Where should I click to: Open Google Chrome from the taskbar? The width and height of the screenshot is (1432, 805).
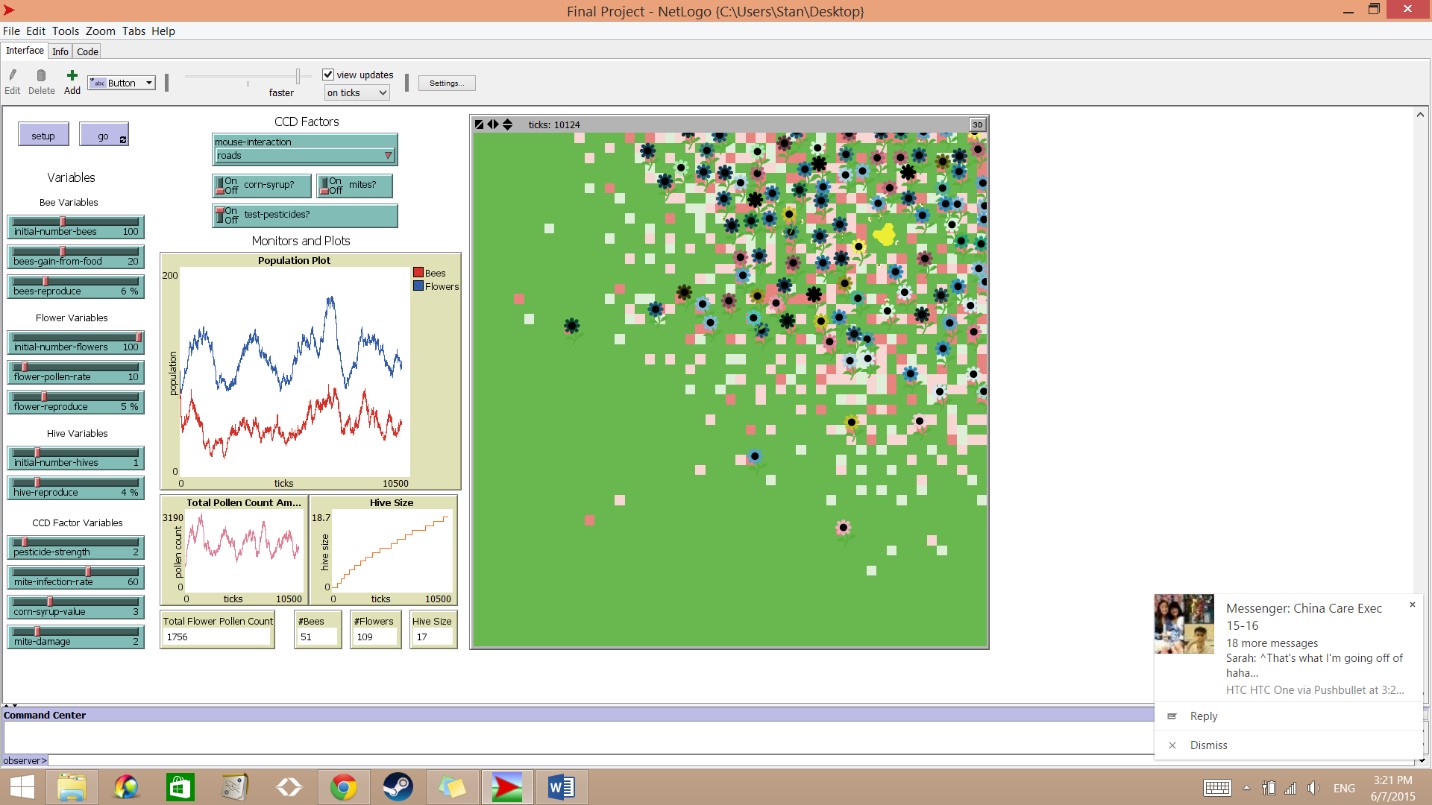pyautogui.click(x=344, y=787)
